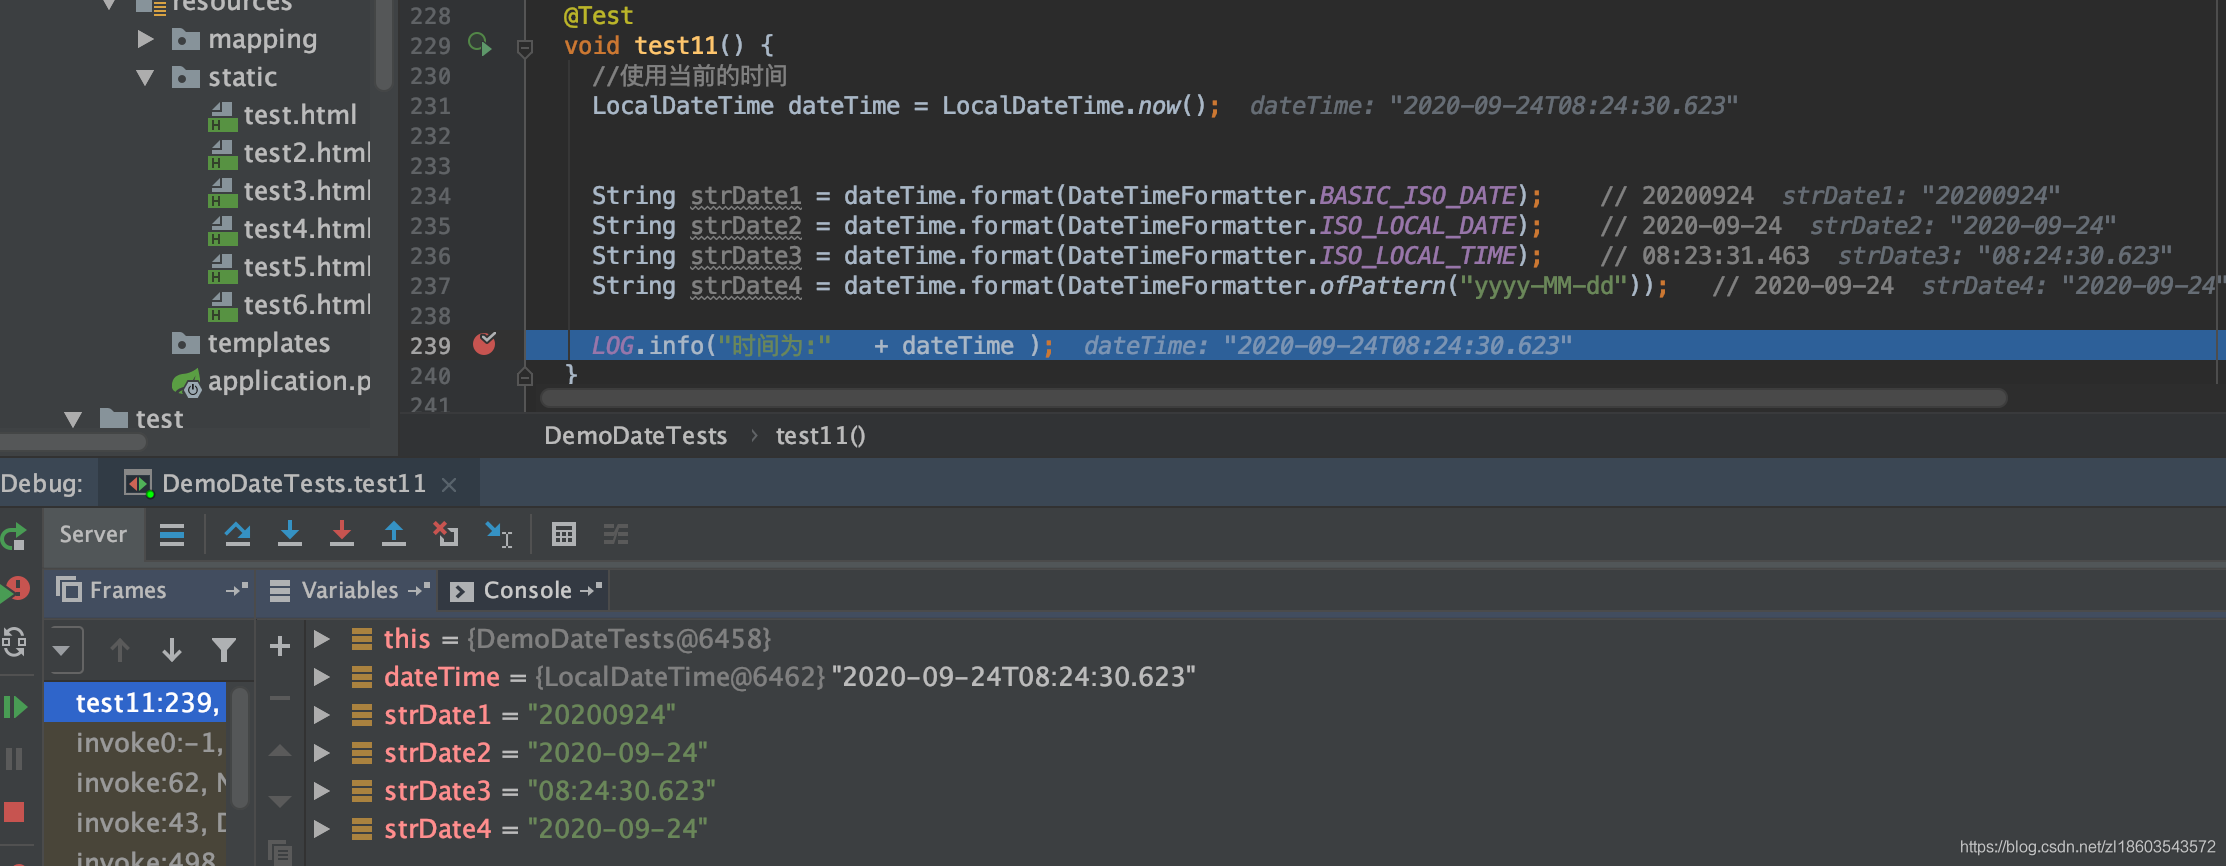Click the move watch up triangle

tap(280, 750)
